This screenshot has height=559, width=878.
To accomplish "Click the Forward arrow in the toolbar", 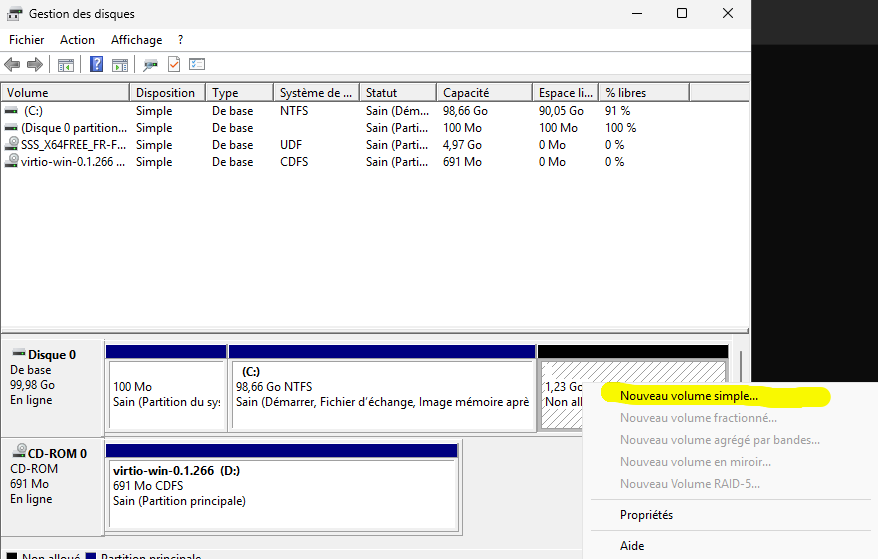I will (35, 65).
